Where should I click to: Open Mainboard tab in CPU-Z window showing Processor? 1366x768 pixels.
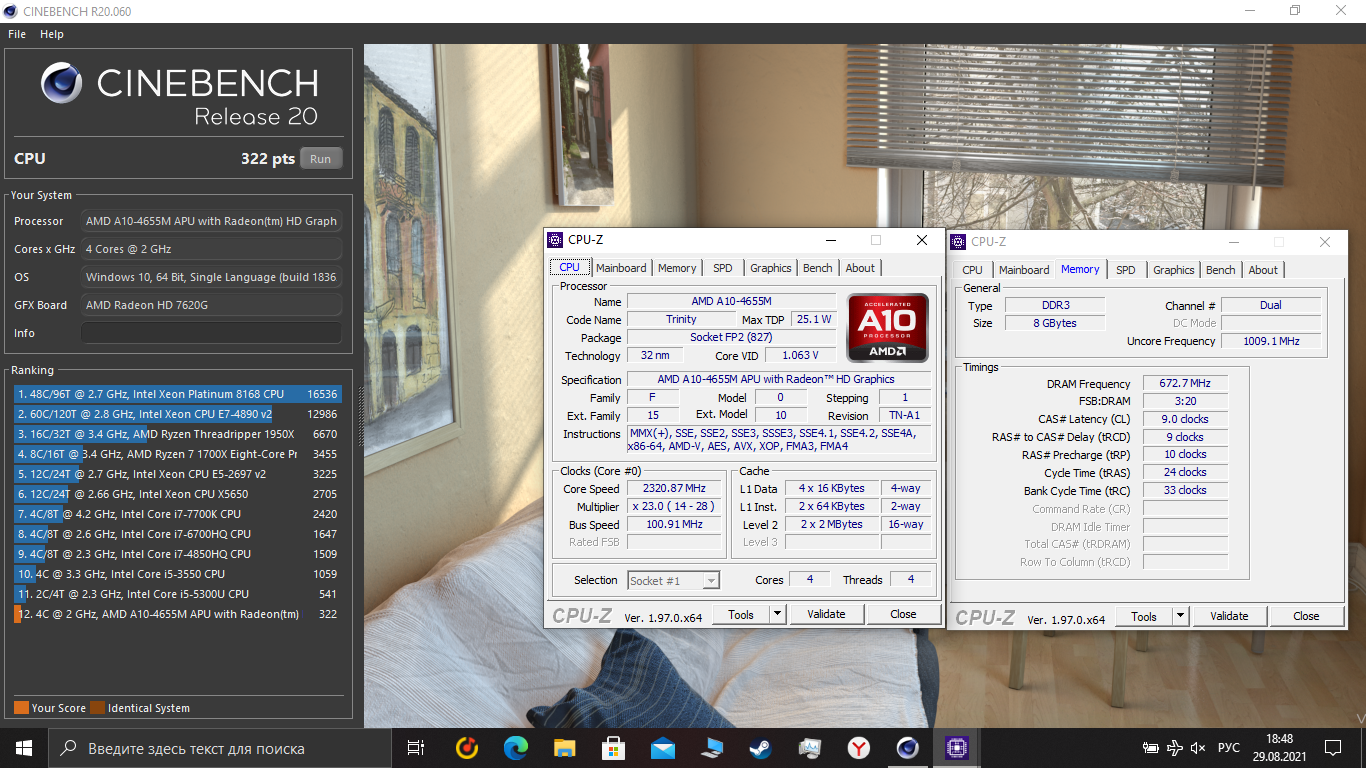coord(621,268)
